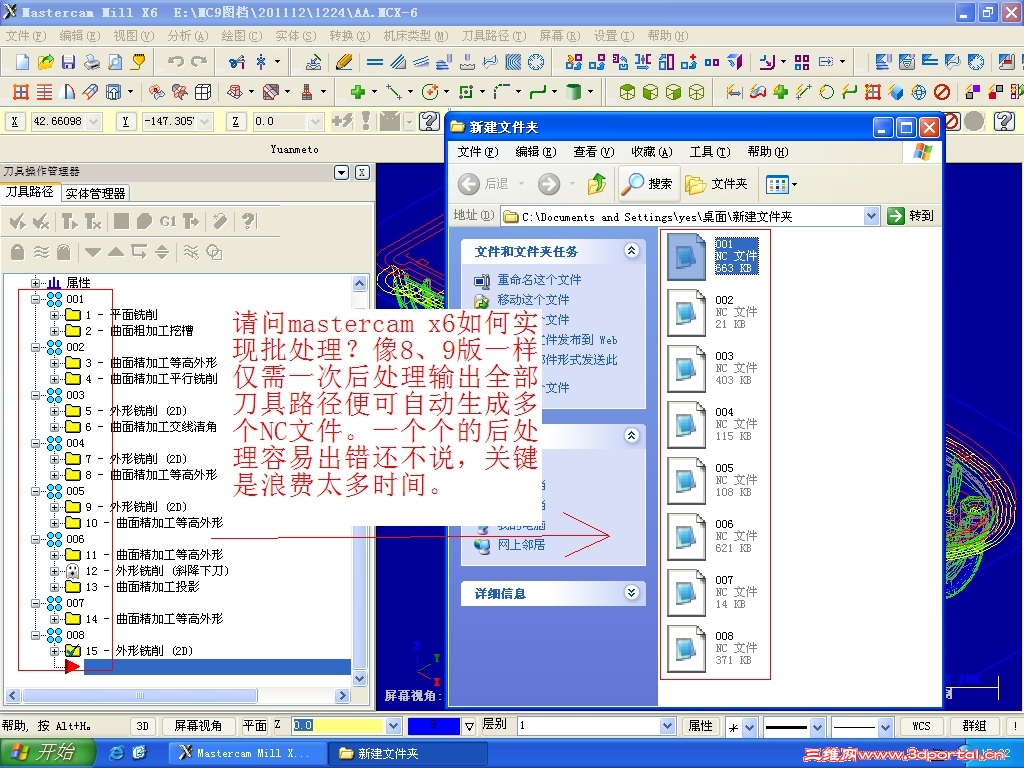Open the view mode dropdown in Explorer toolbar
This screenshot has width=1024, height=768.
pos(794,185)
